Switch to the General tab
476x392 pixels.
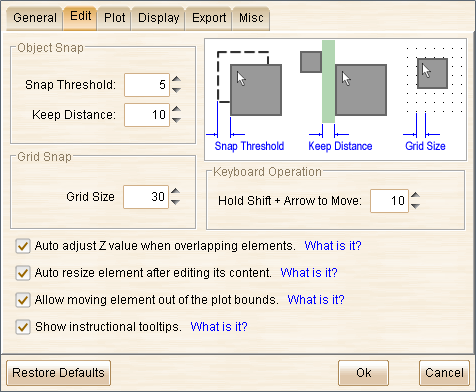35,18
